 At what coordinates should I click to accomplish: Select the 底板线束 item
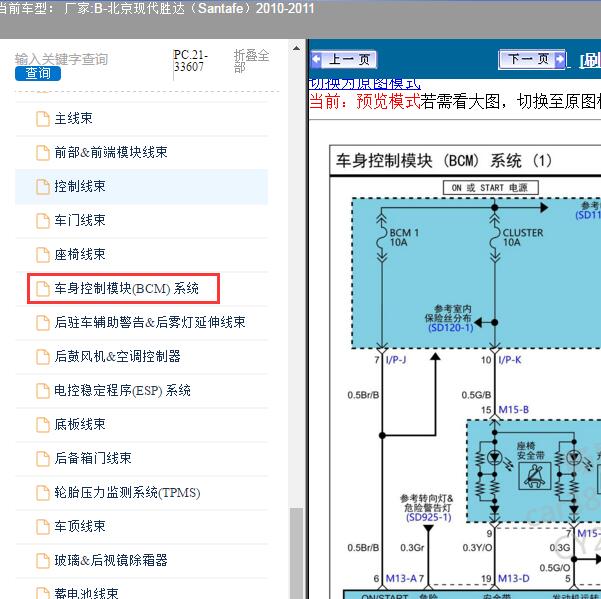point(141,424)
